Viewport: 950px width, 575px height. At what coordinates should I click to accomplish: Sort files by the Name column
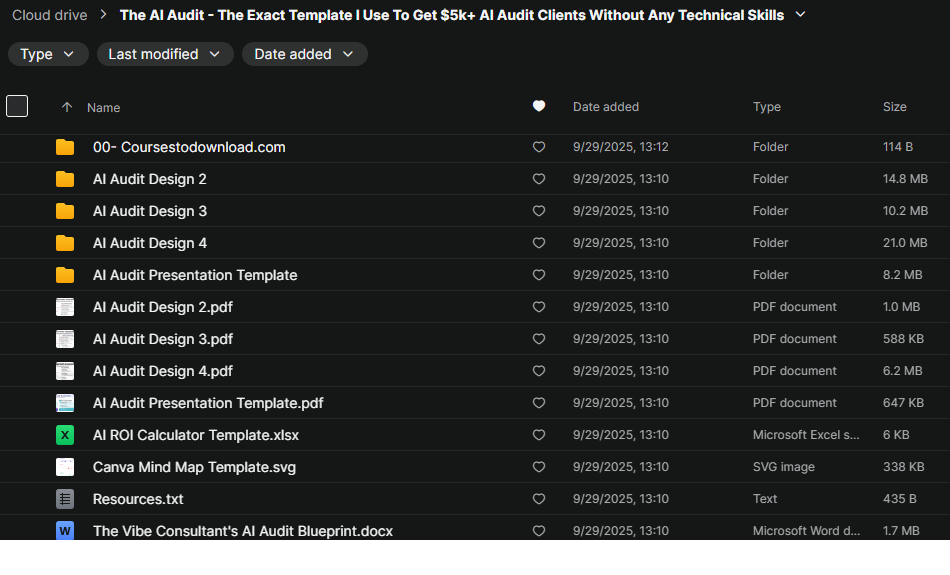(x=103, y=107)
